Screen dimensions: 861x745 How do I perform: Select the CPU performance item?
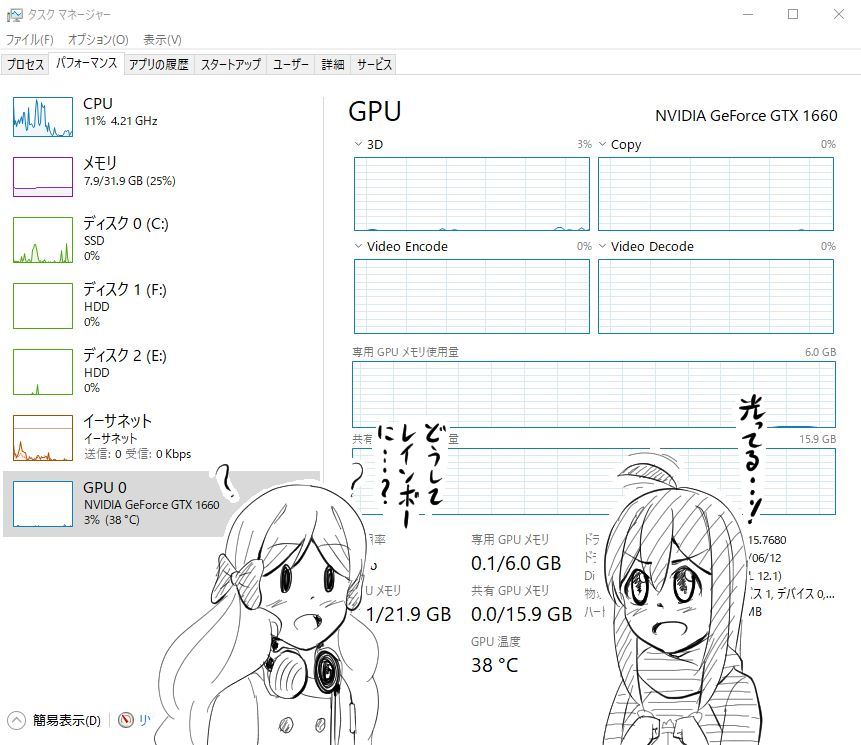(161, 116)
